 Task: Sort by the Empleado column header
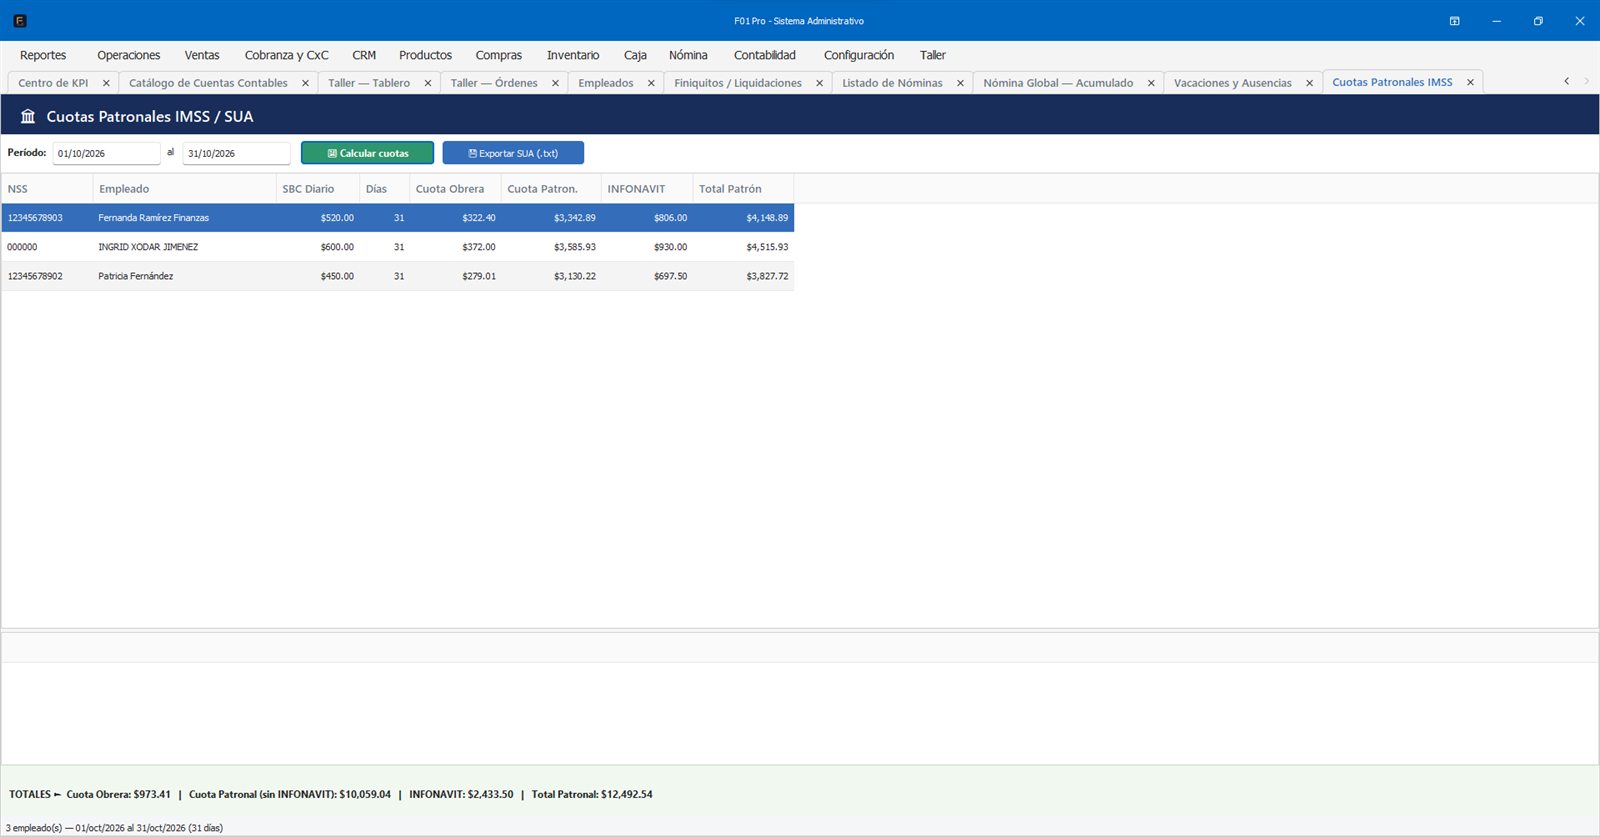184,189
